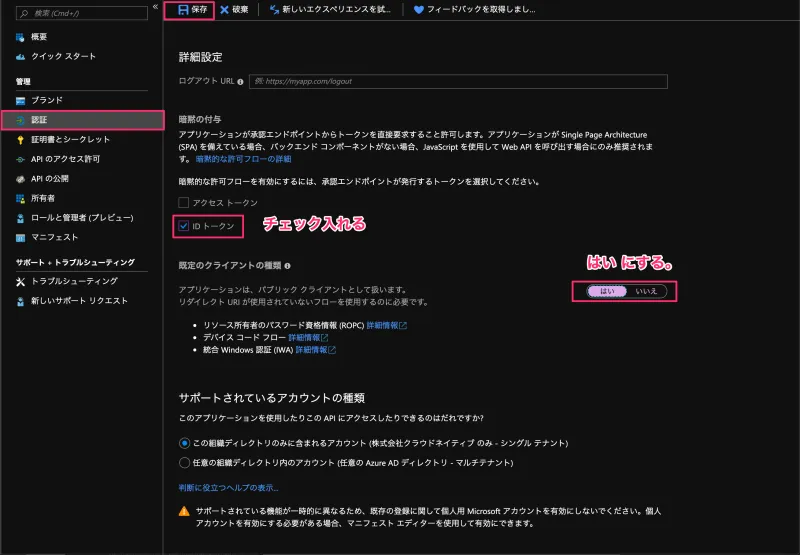Screen dimensions: 800x555
Task: Click the クイック スタート cloud icon
Action: (x=20, y=57)
